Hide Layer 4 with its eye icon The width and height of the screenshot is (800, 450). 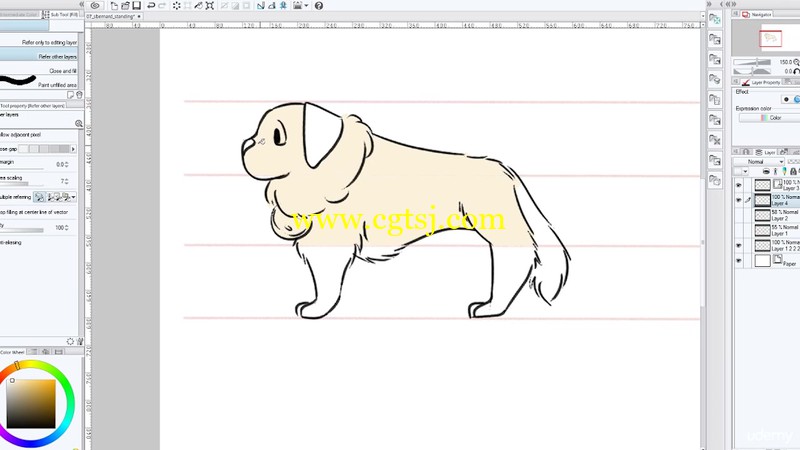[x=739, y=200]
